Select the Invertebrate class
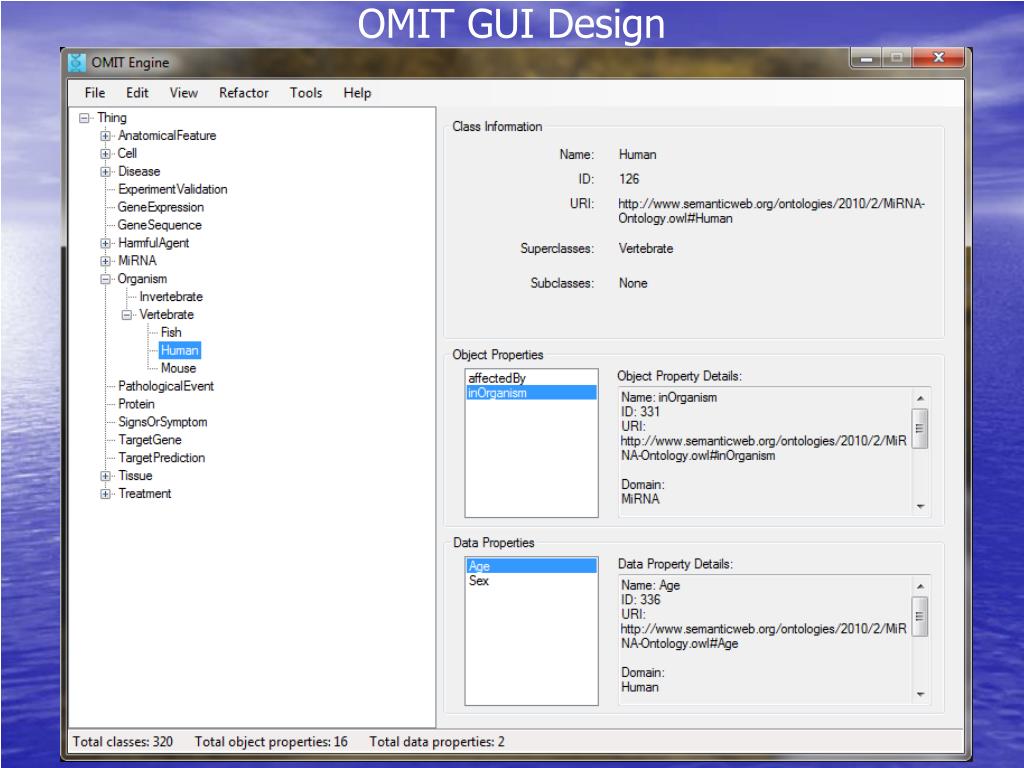1024x768 pixels. [171, 296]
